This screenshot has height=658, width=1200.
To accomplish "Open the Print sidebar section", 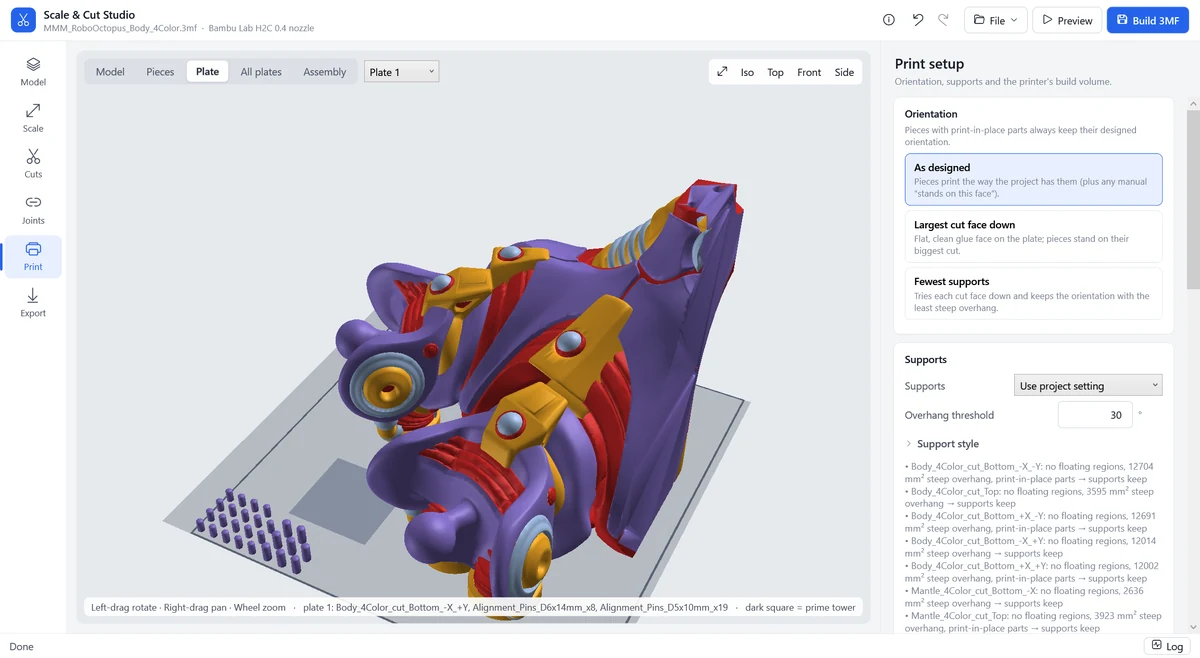I will point(33,257).
